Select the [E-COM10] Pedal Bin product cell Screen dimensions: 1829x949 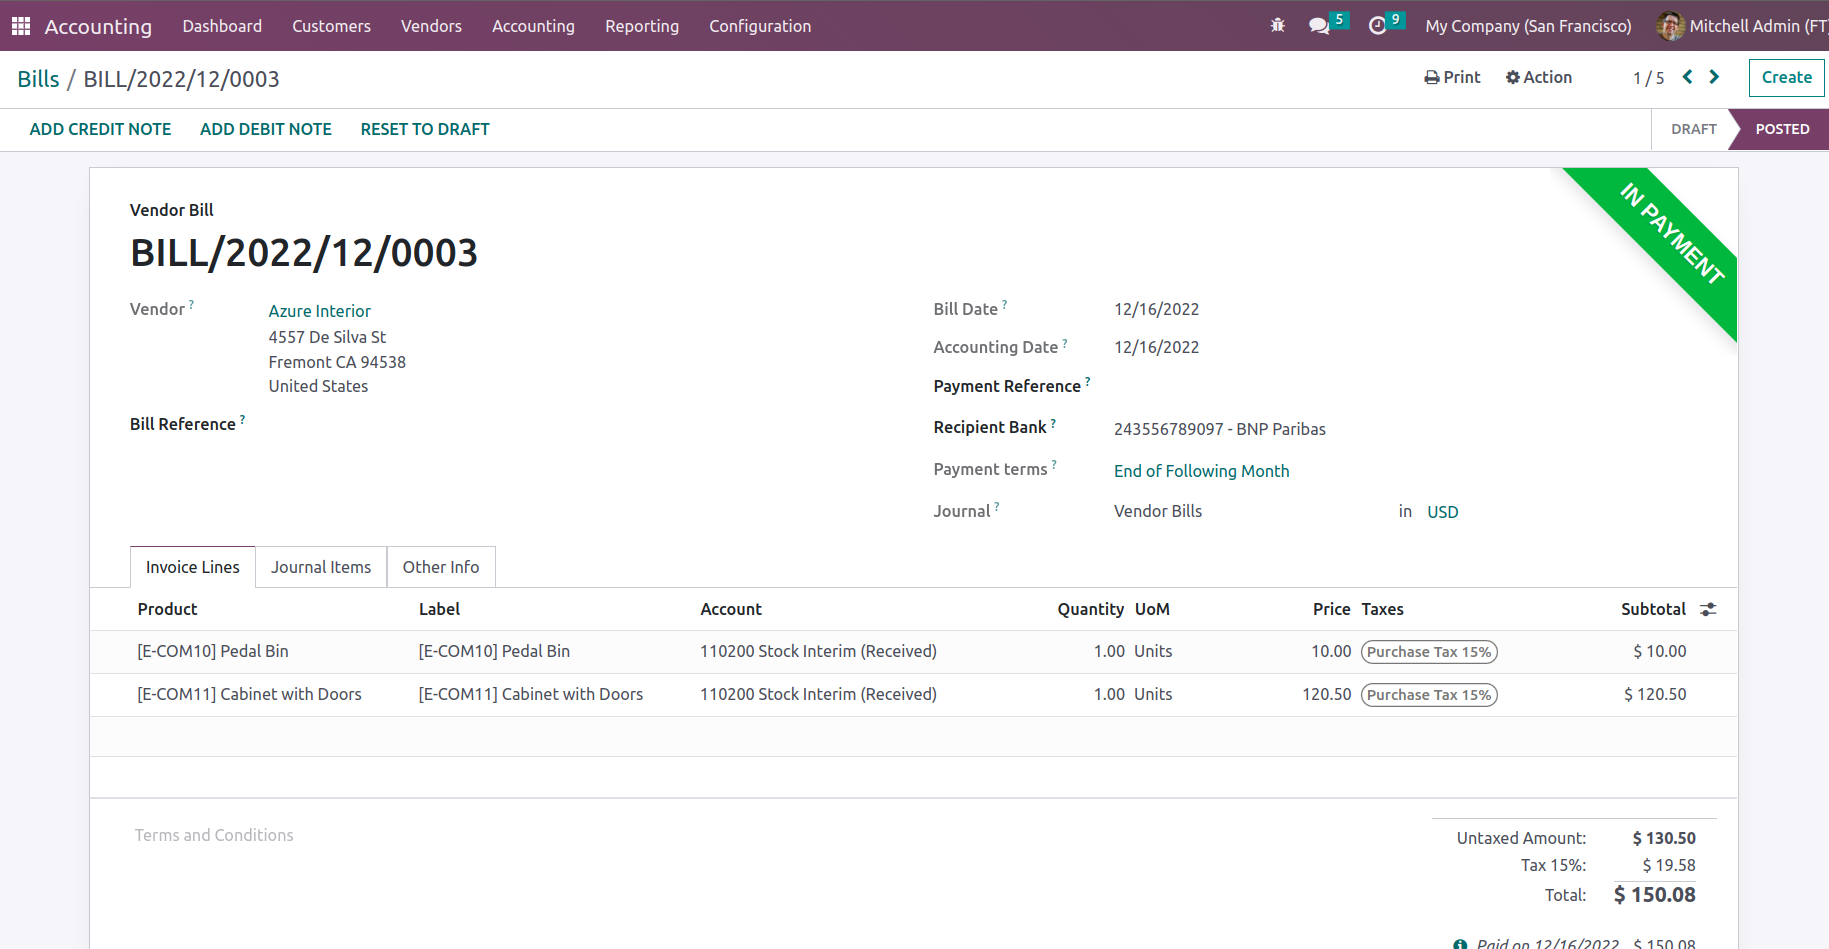[212, 651]
